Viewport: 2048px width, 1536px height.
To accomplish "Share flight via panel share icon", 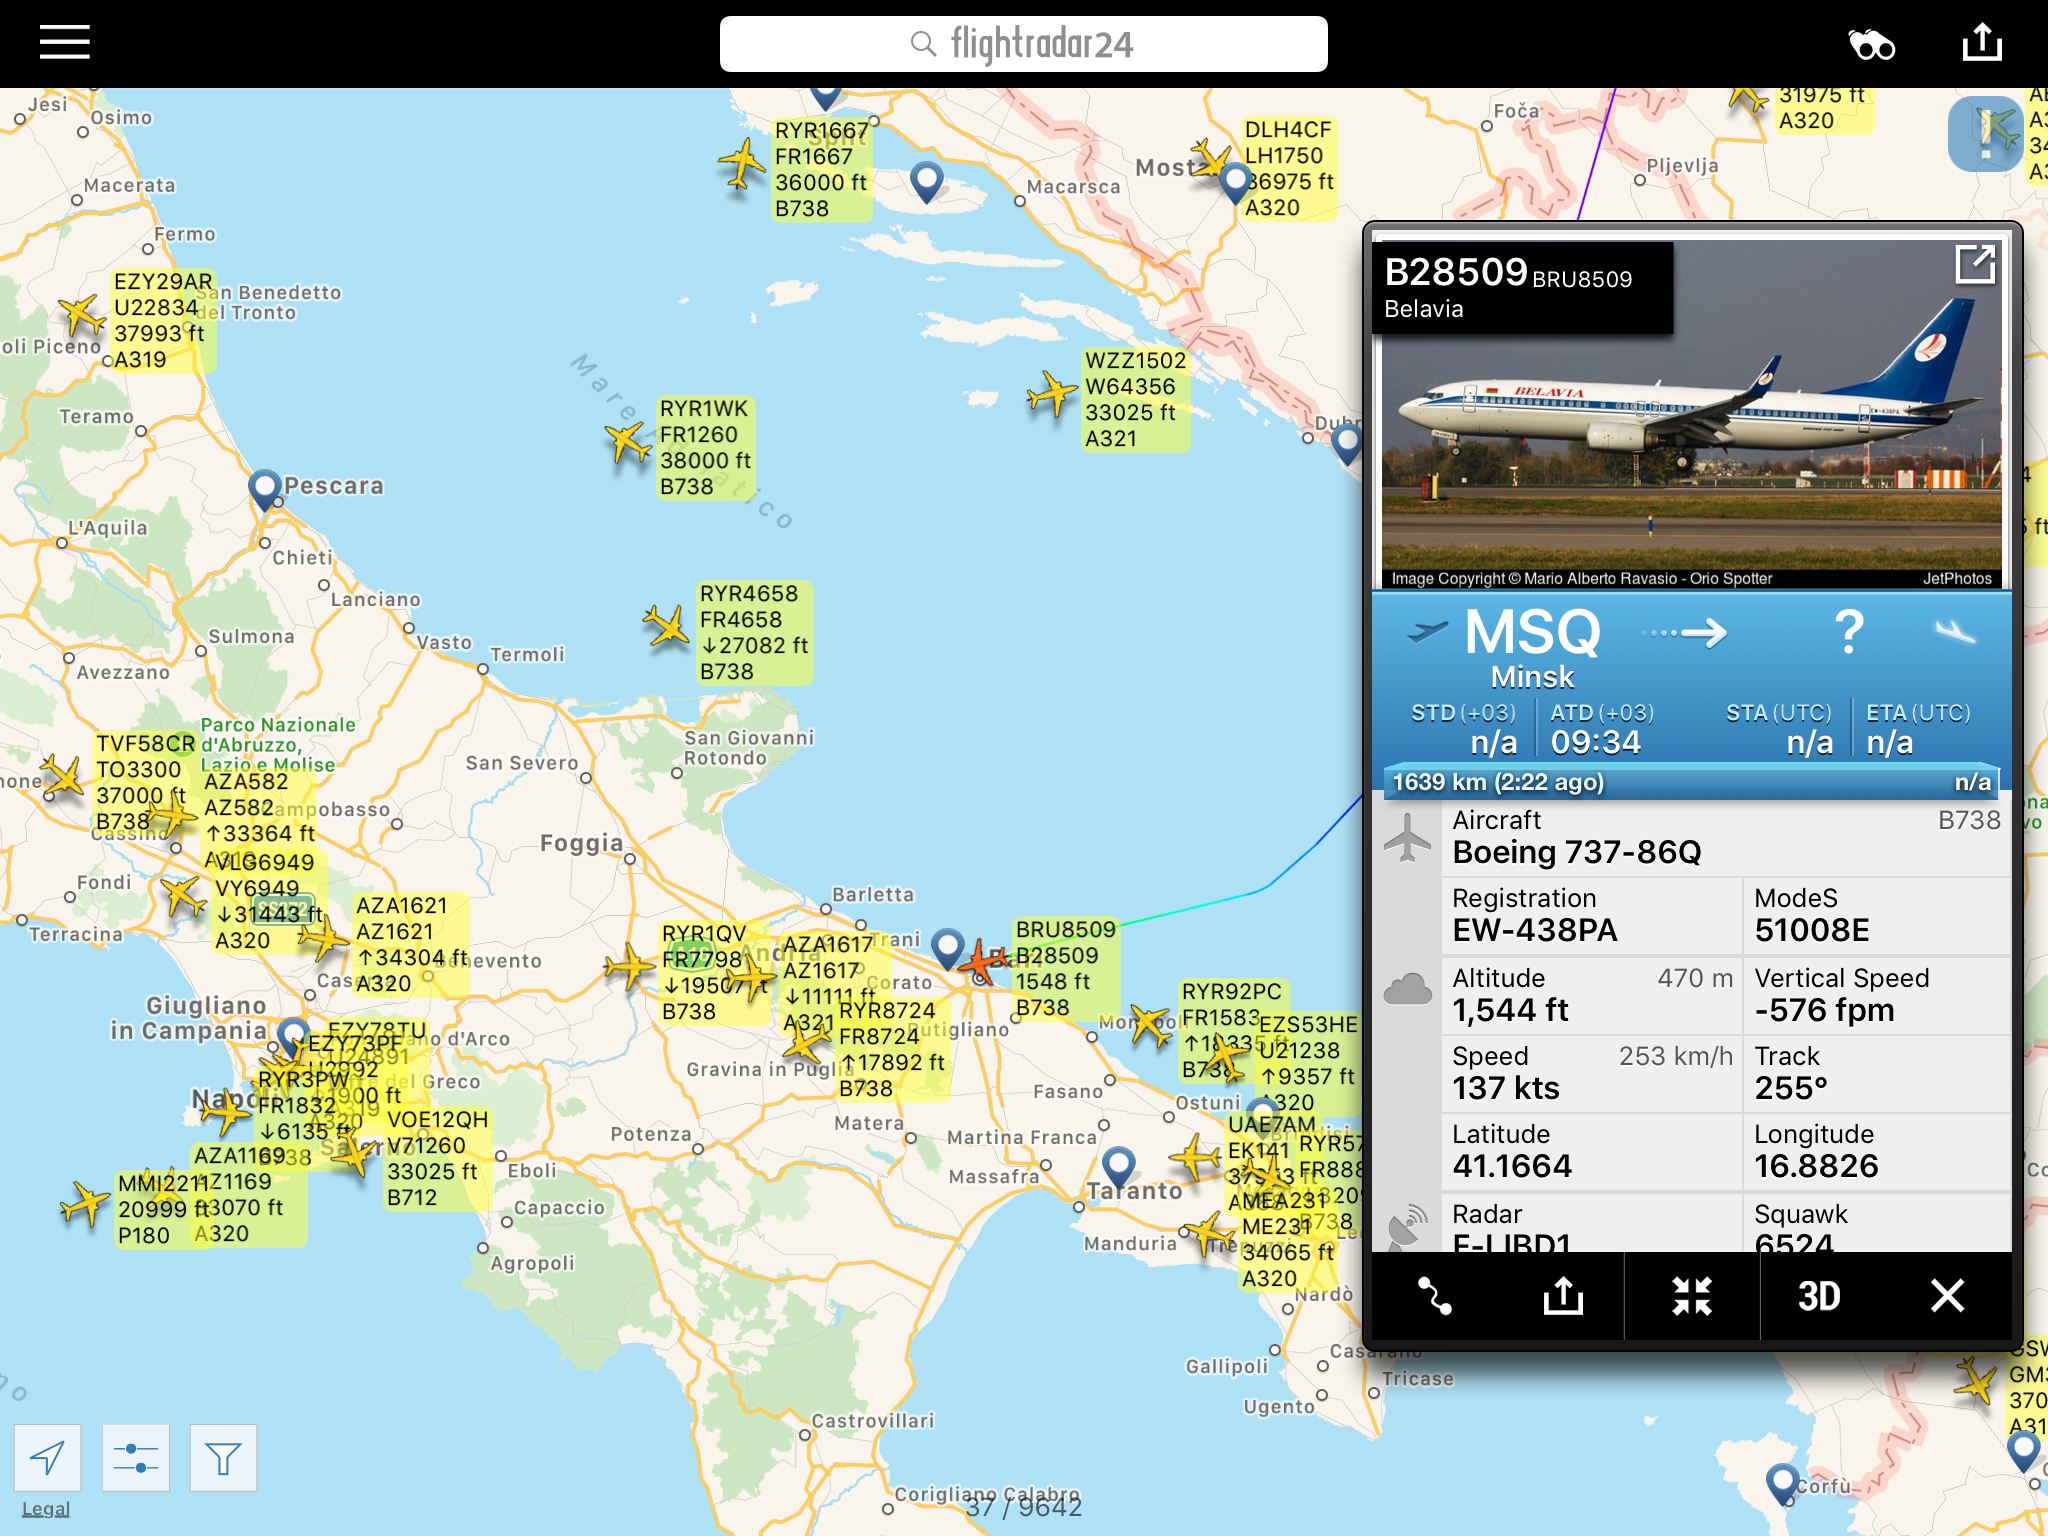I will (1563, 1296).
